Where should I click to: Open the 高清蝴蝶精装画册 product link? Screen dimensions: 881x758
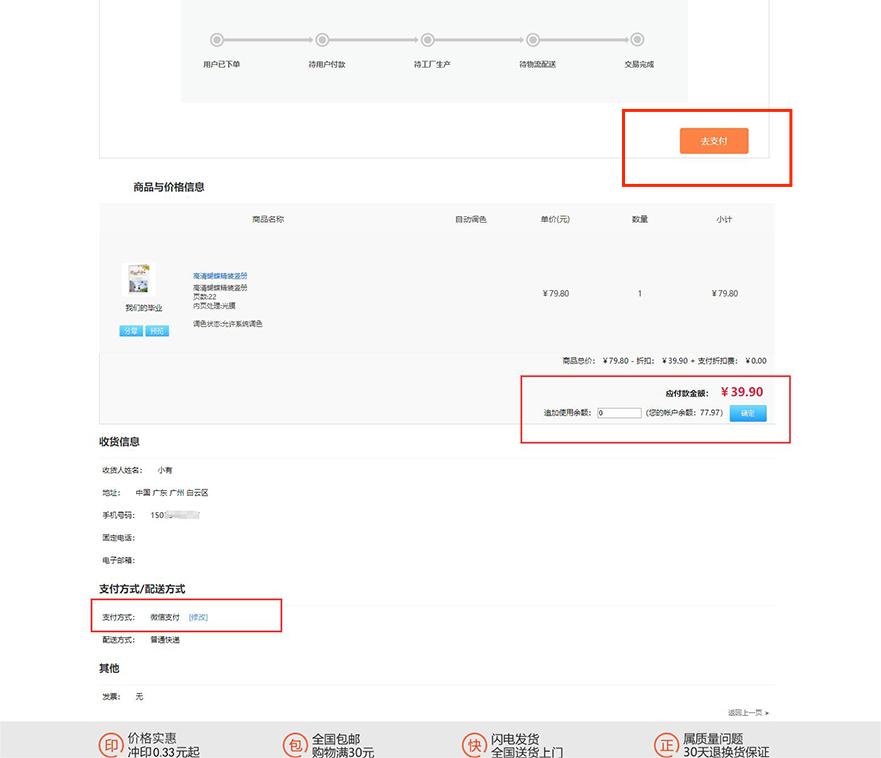220,276
